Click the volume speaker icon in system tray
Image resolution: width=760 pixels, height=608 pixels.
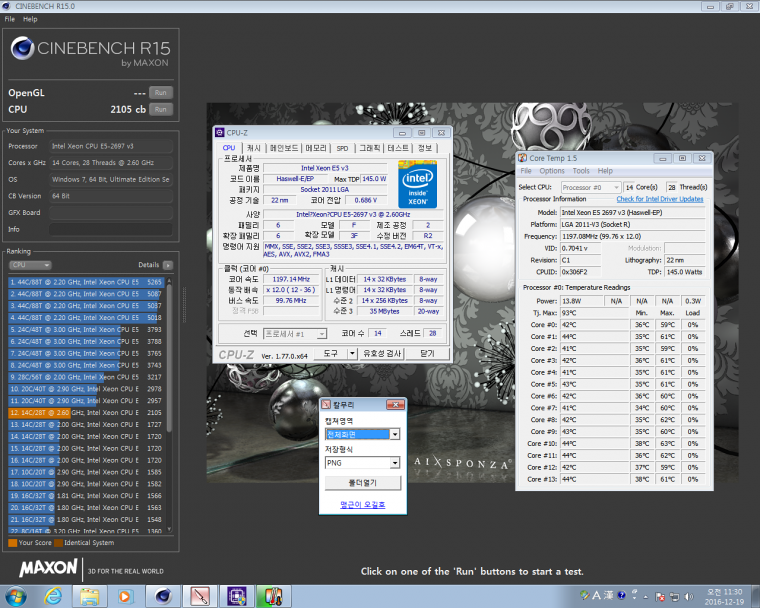tap(688, 597)
